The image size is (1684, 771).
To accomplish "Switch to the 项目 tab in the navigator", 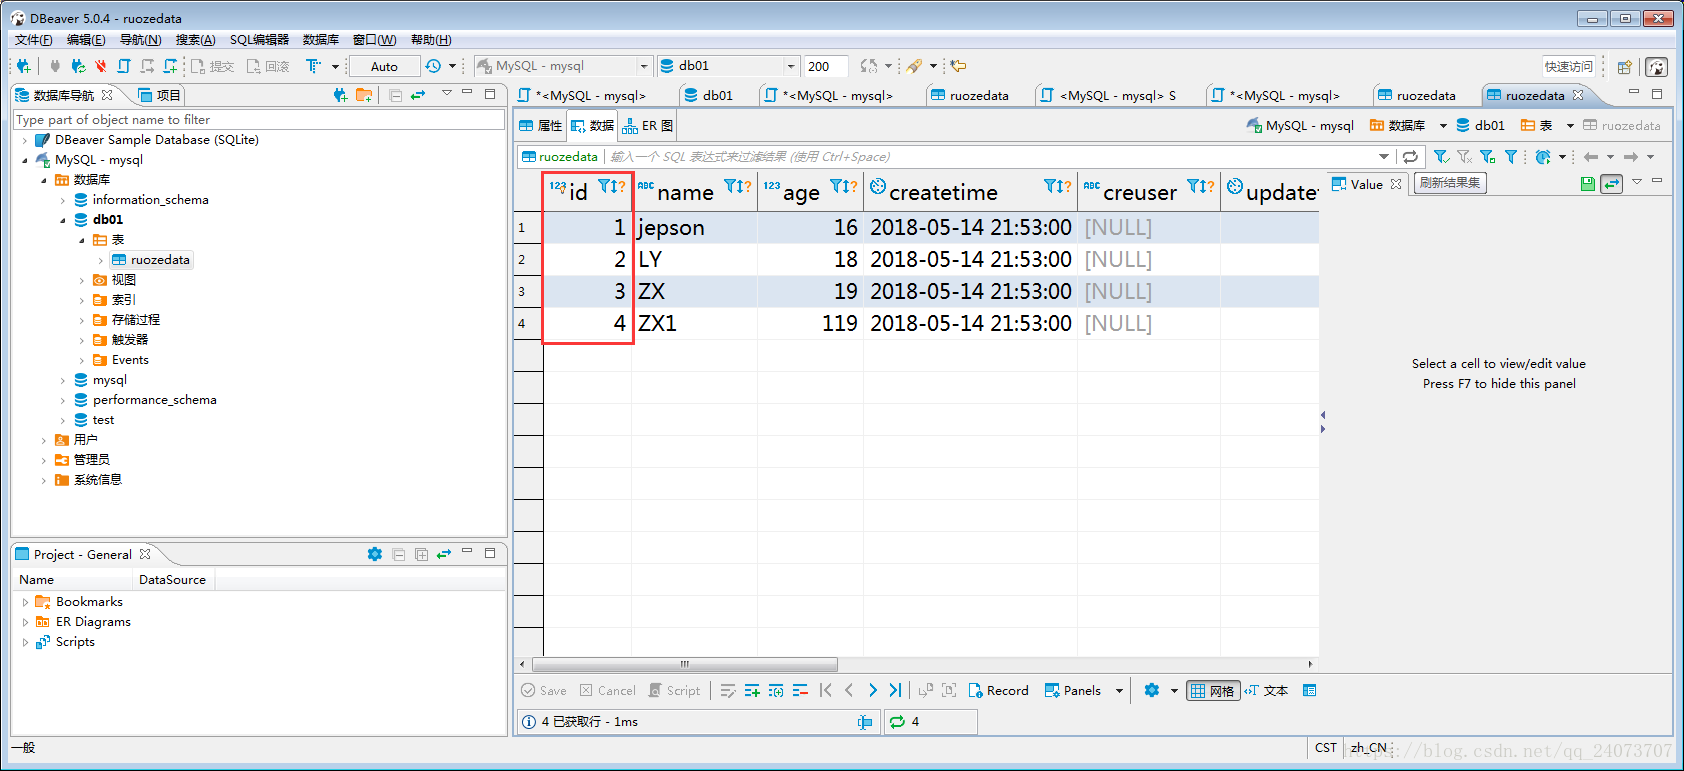I will (159, 95).
